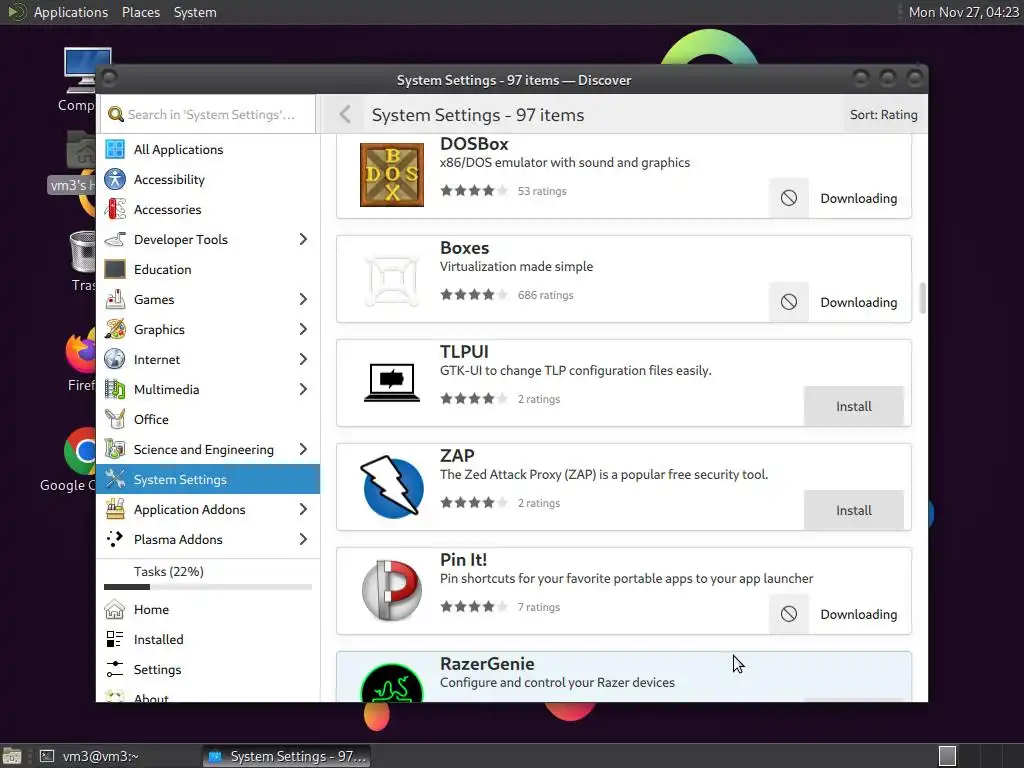This screenshot has height=768, width=1024.
Task: Open the Places menu
Action: pos(141,12)
